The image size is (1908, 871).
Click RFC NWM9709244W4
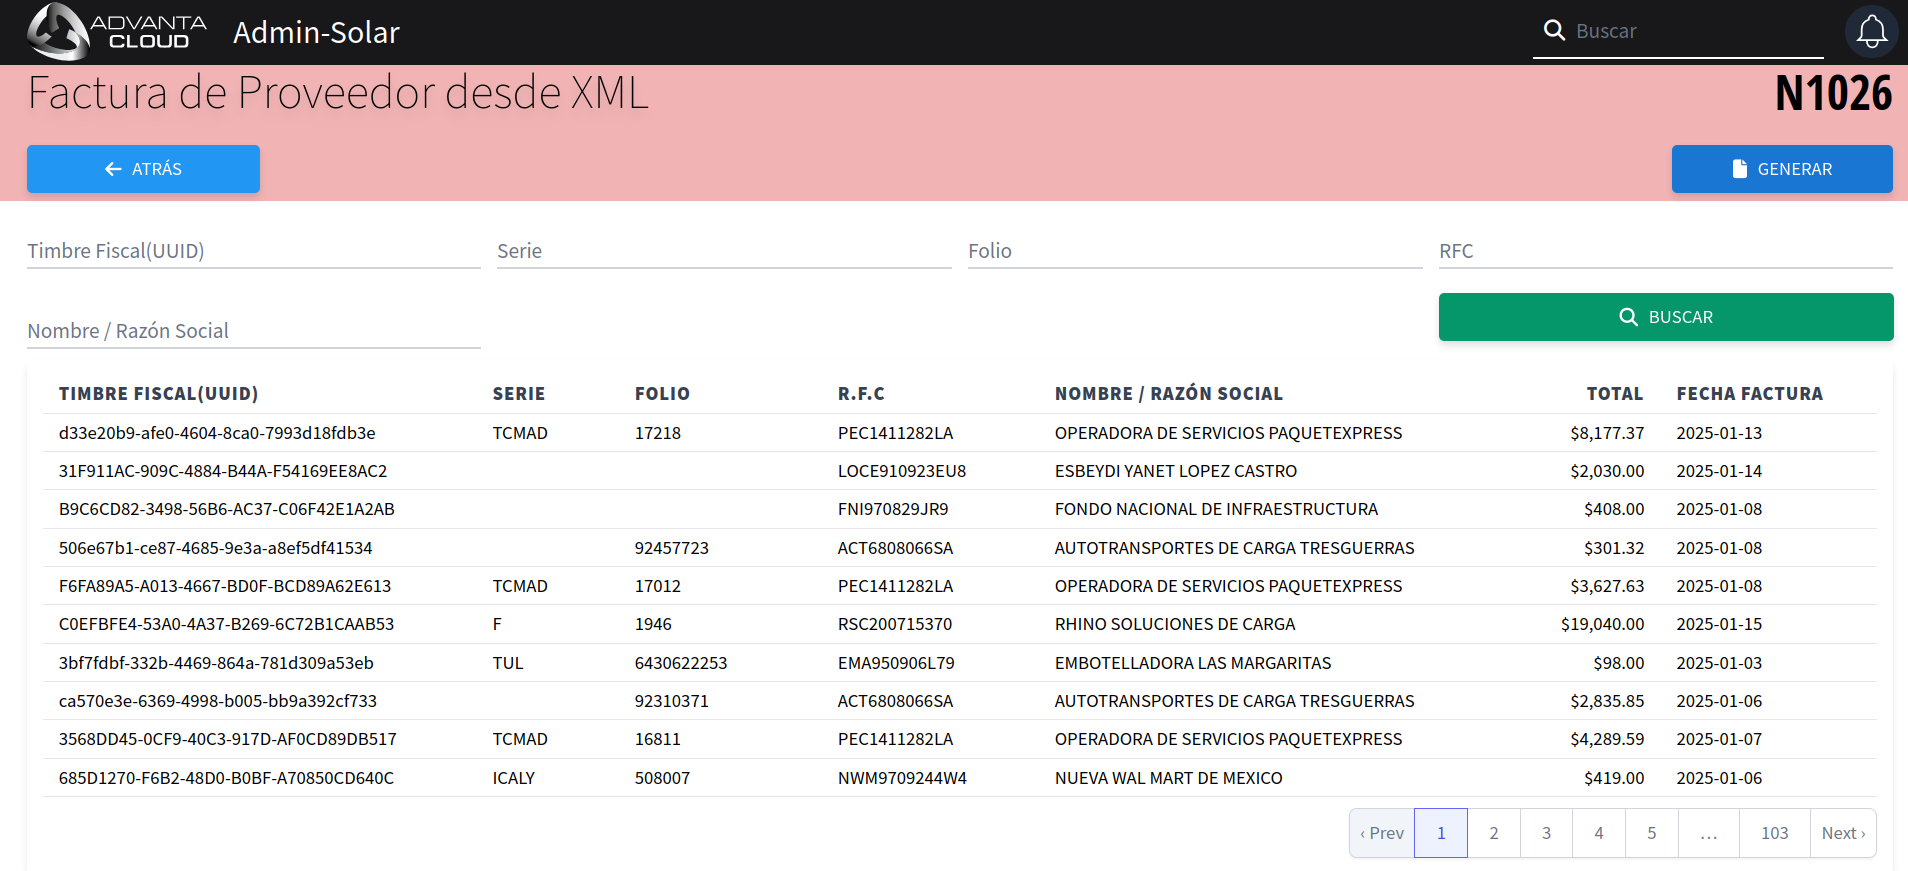pyautogui.click(x=902, y=778)
